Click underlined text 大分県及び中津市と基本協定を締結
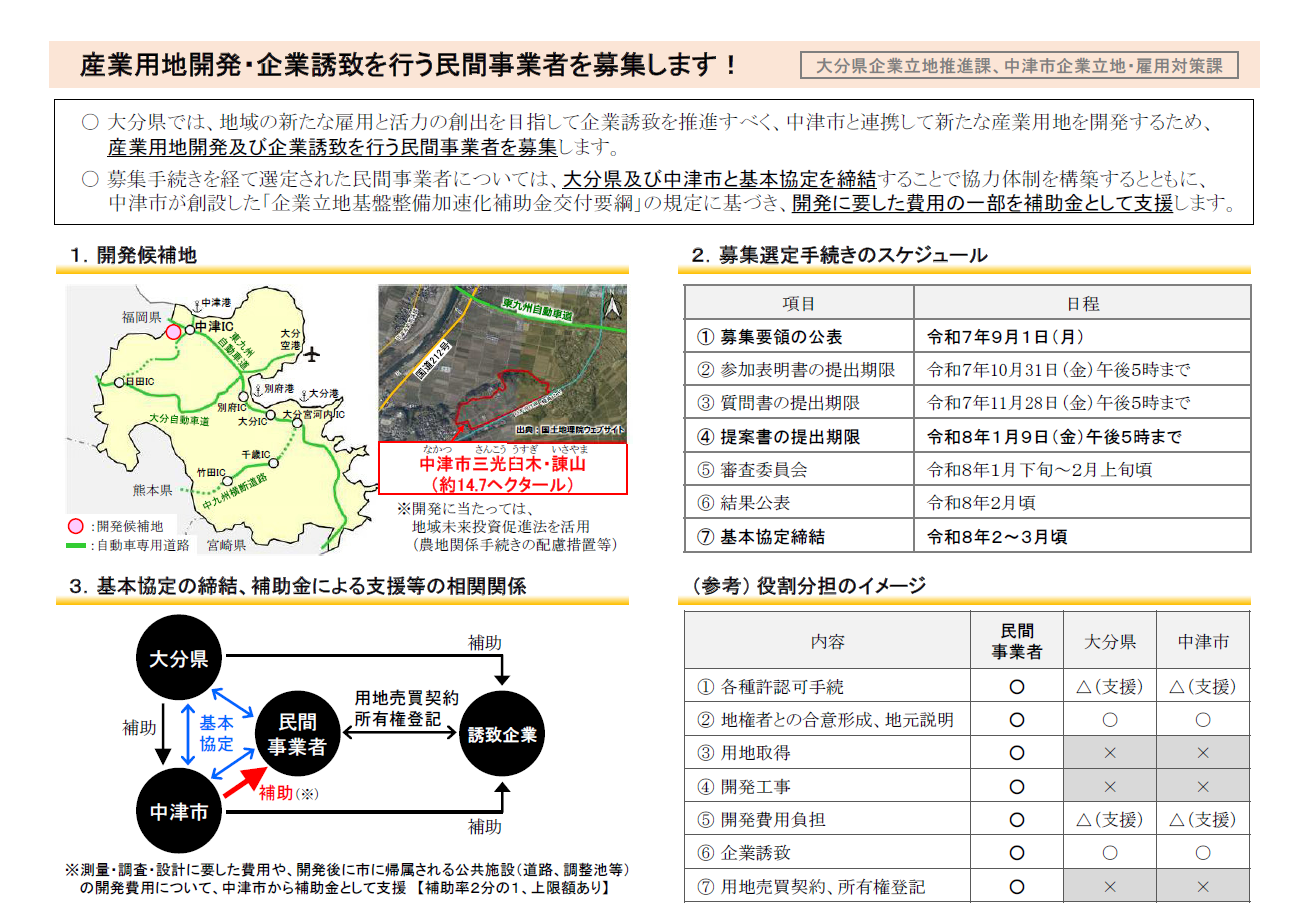The image size is (1306, 919). pyautogui.click(x=719, y=180)
